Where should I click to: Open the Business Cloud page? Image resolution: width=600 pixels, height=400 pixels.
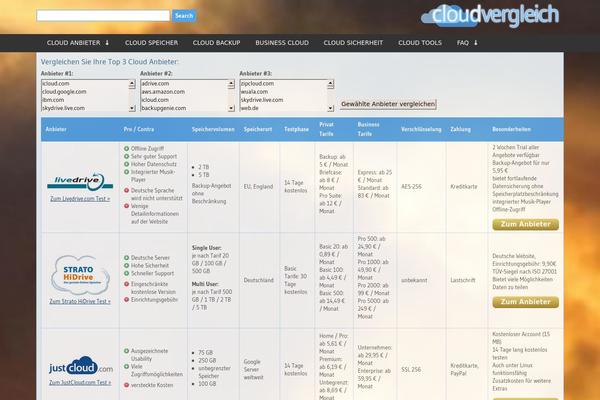coord(282,43)
